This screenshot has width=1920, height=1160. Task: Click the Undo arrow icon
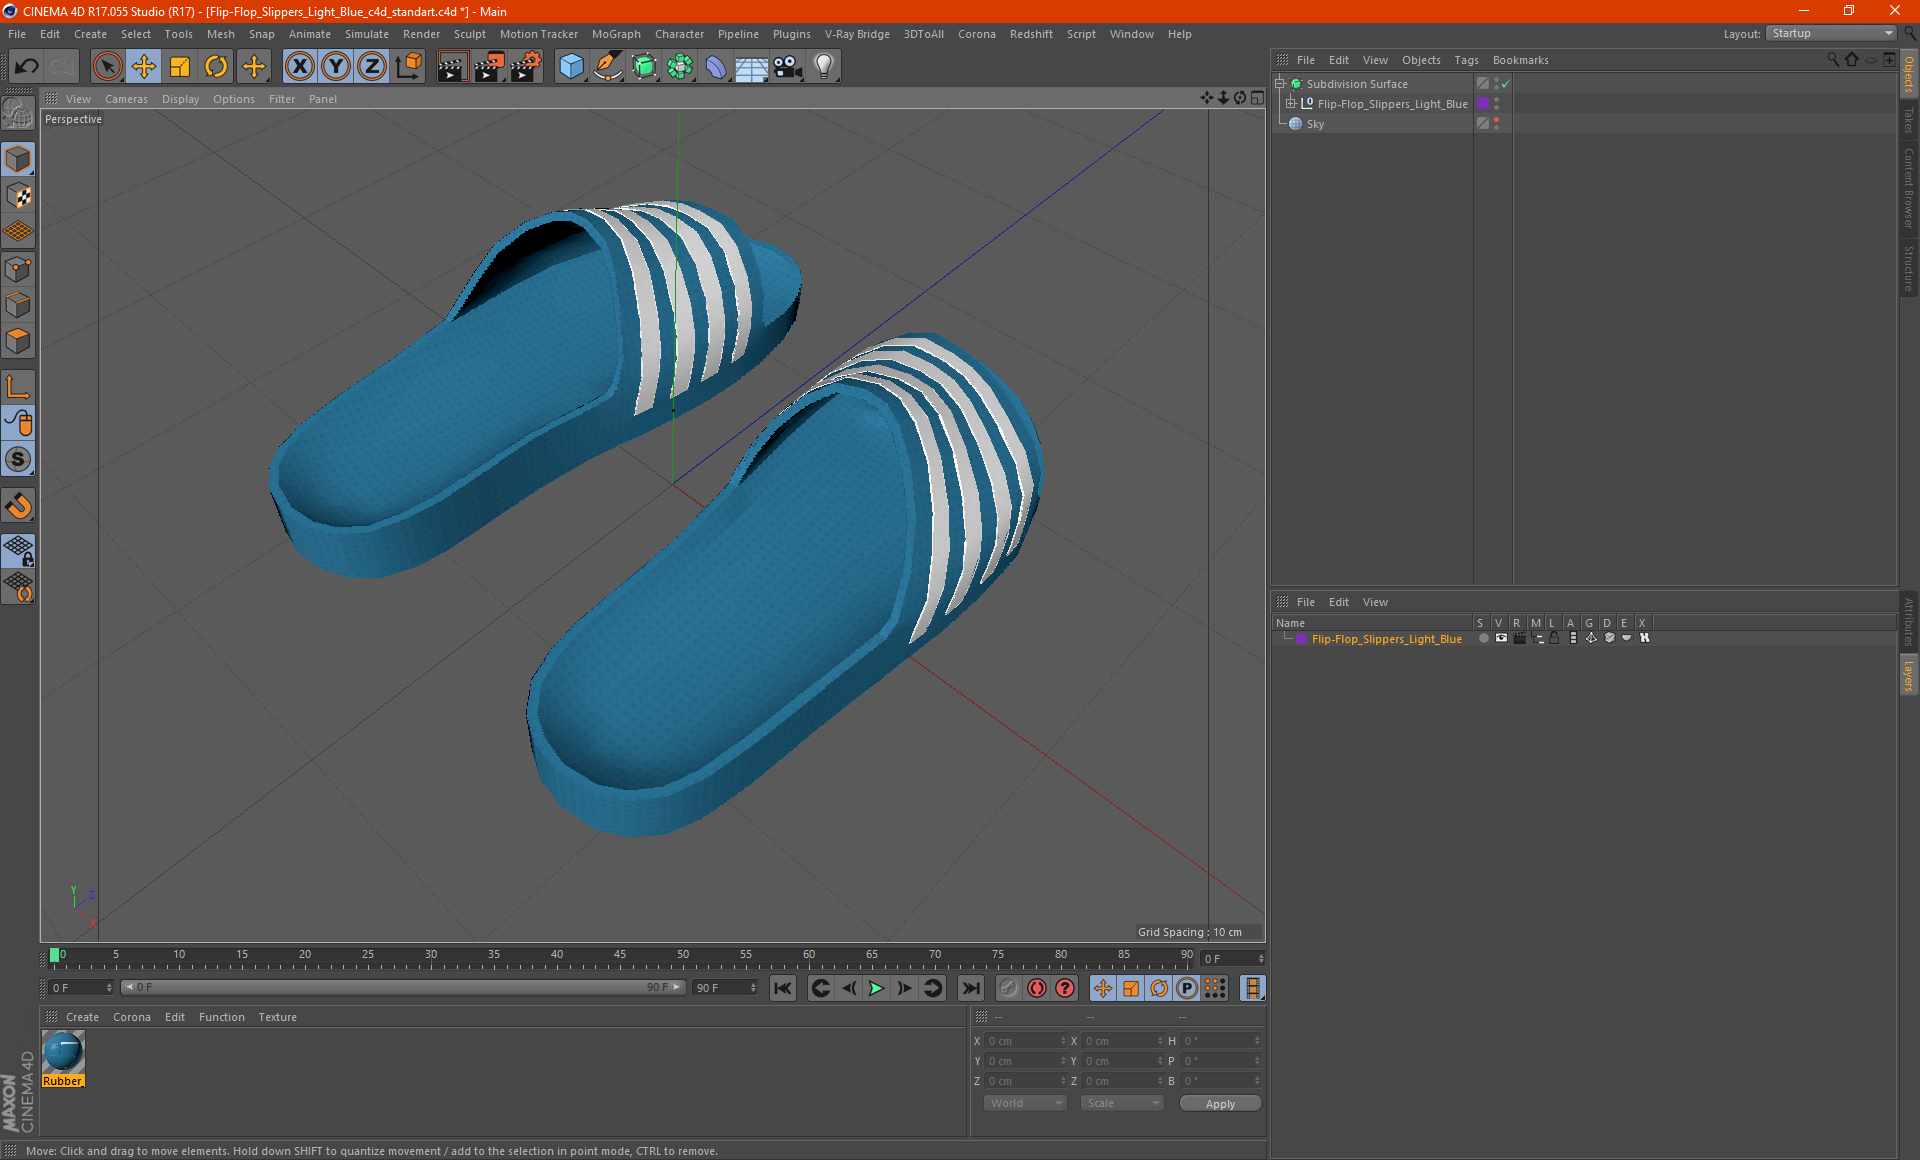(x=27, y=66)
